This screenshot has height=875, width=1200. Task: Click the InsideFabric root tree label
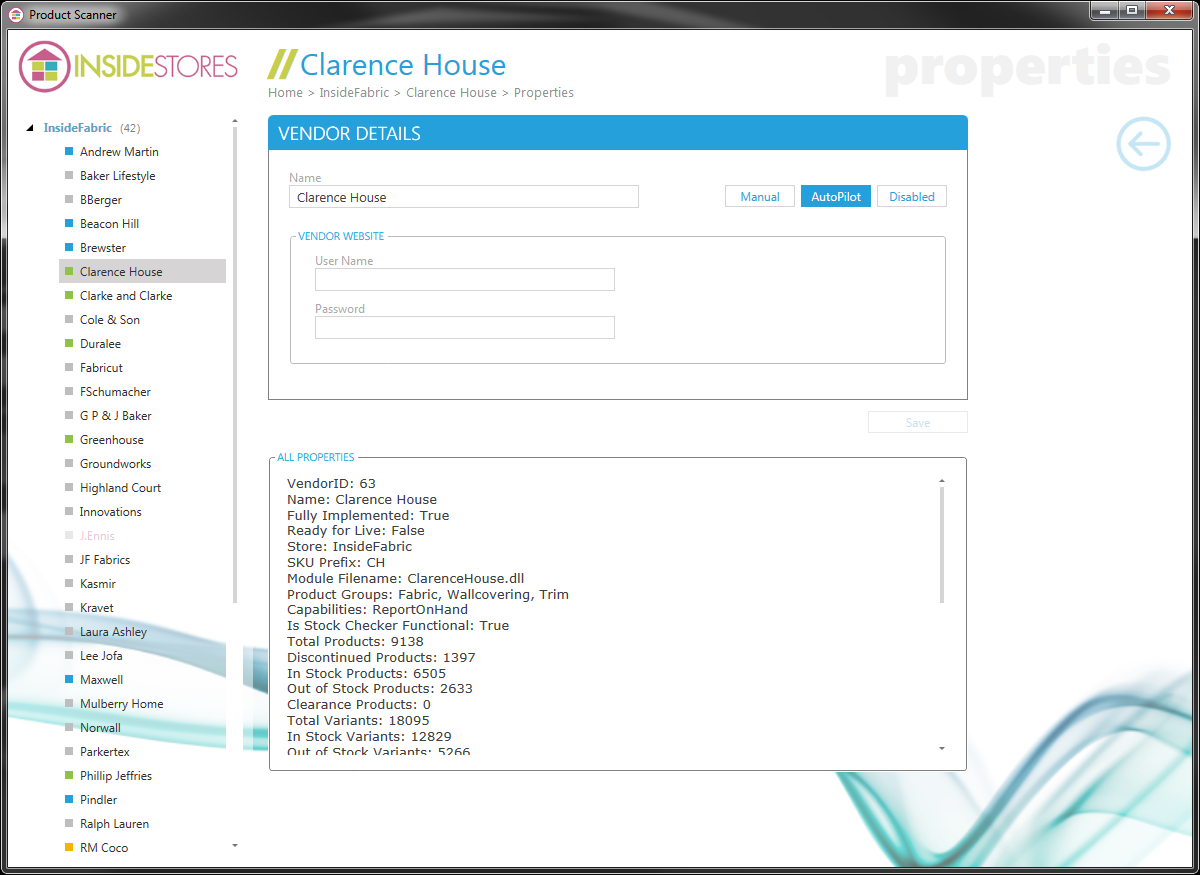point(78,128)
